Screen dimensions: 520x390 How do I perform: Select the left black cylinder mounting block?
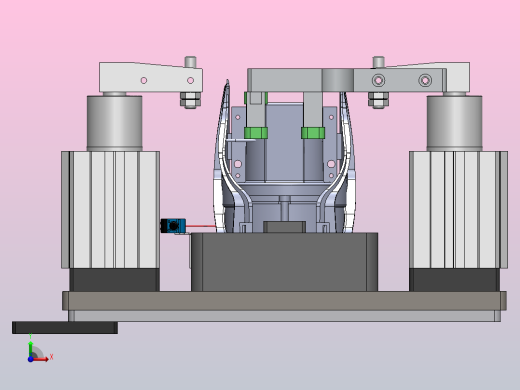click(114, 280)
